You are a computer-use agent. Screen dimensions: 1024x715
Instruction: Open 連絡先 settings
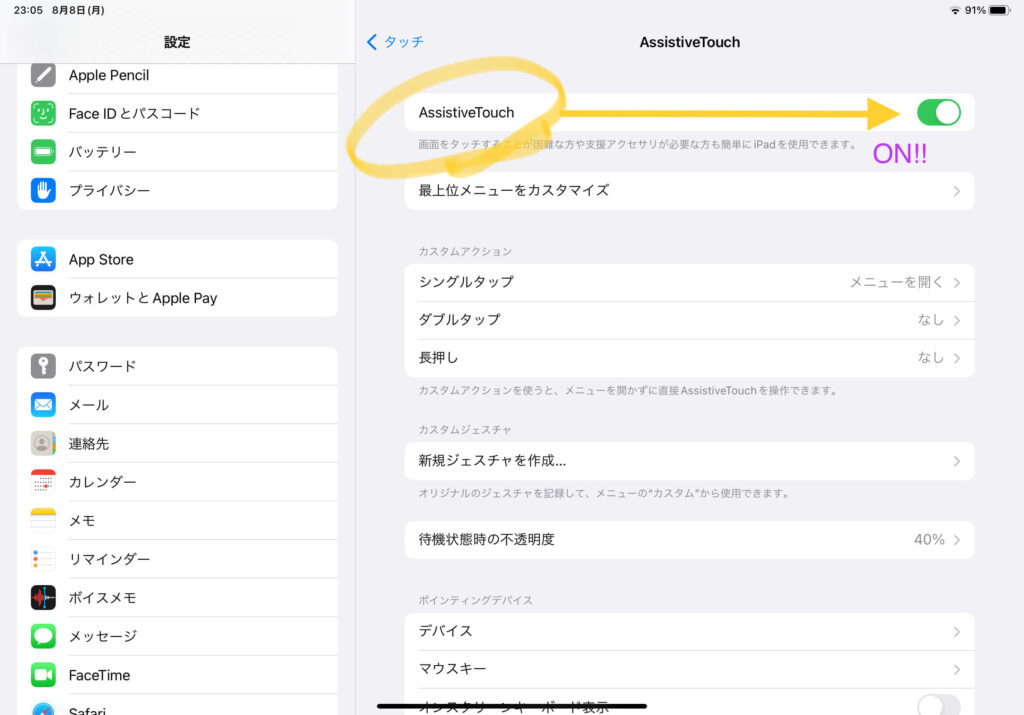(x=178, y=443)
